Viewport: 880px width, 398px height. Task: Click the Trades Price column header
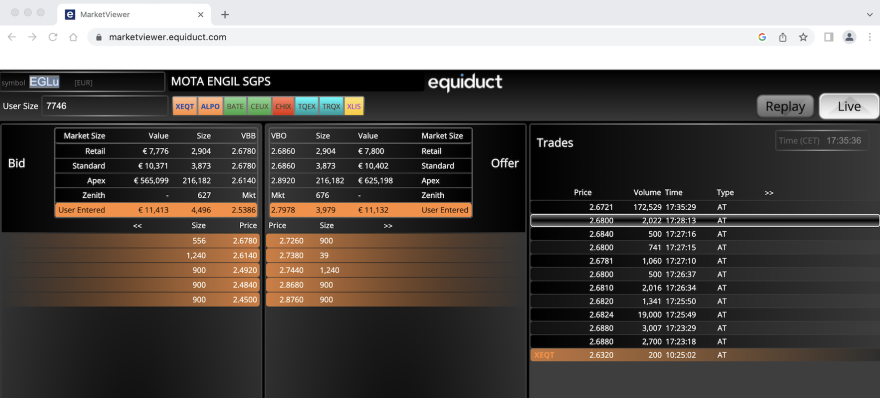(x=583, y=193)
